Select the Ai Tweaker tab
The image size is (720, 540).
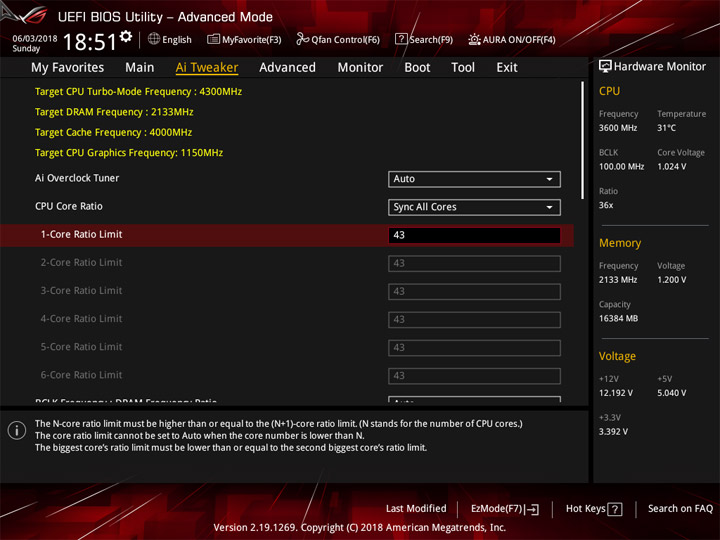click(x=207, y=68)
